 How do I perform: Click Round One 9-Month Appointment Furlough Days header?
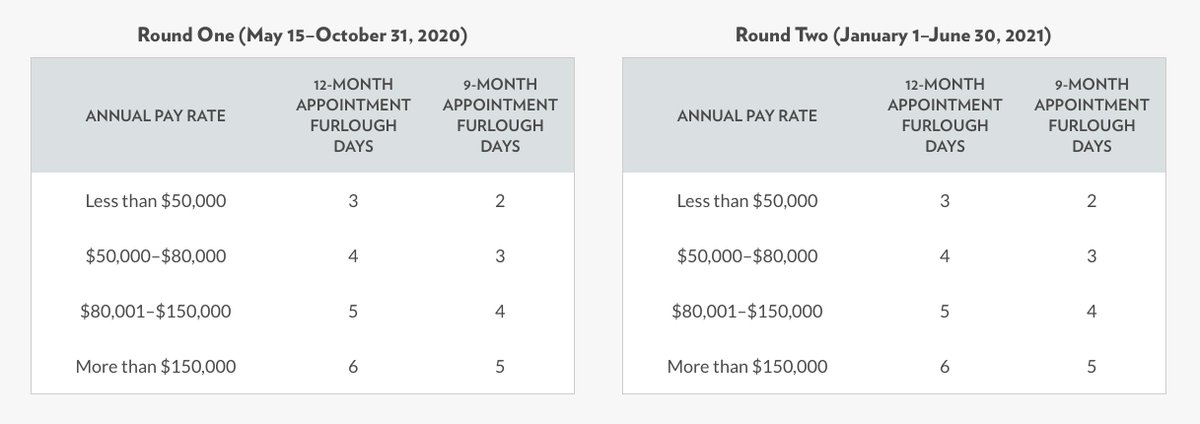[500, 115]
